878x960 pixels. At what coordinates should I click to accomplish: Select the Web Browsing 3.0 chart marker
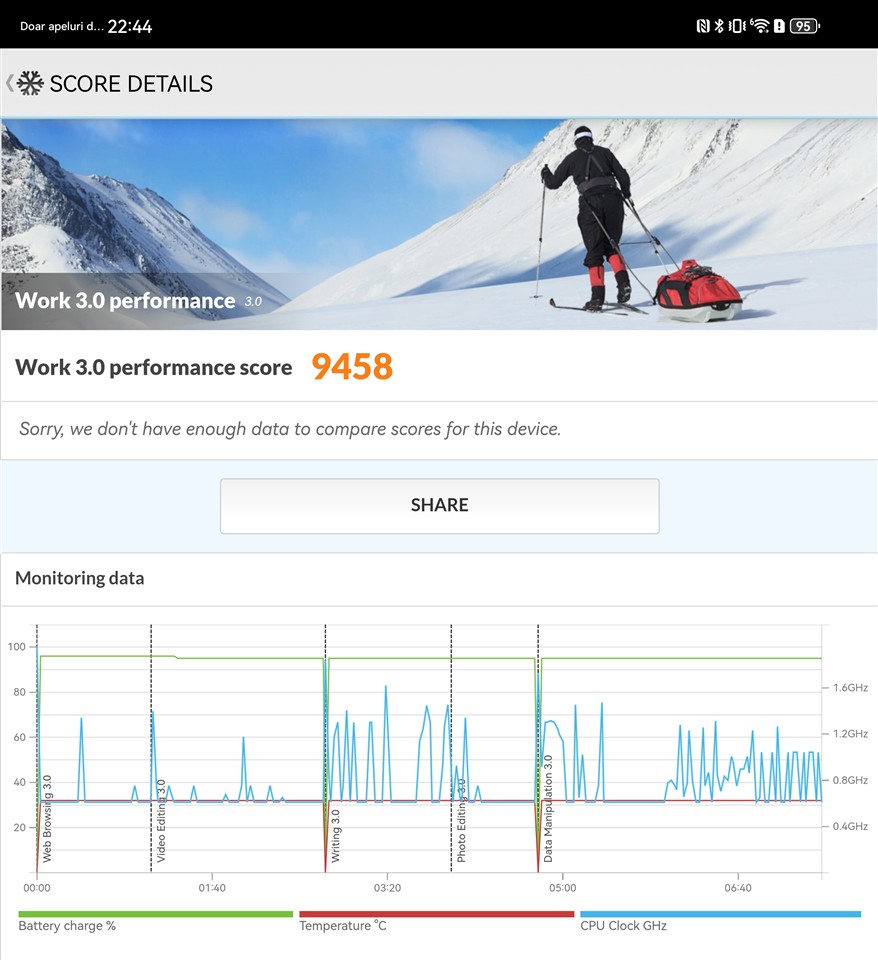coord(47,819)
